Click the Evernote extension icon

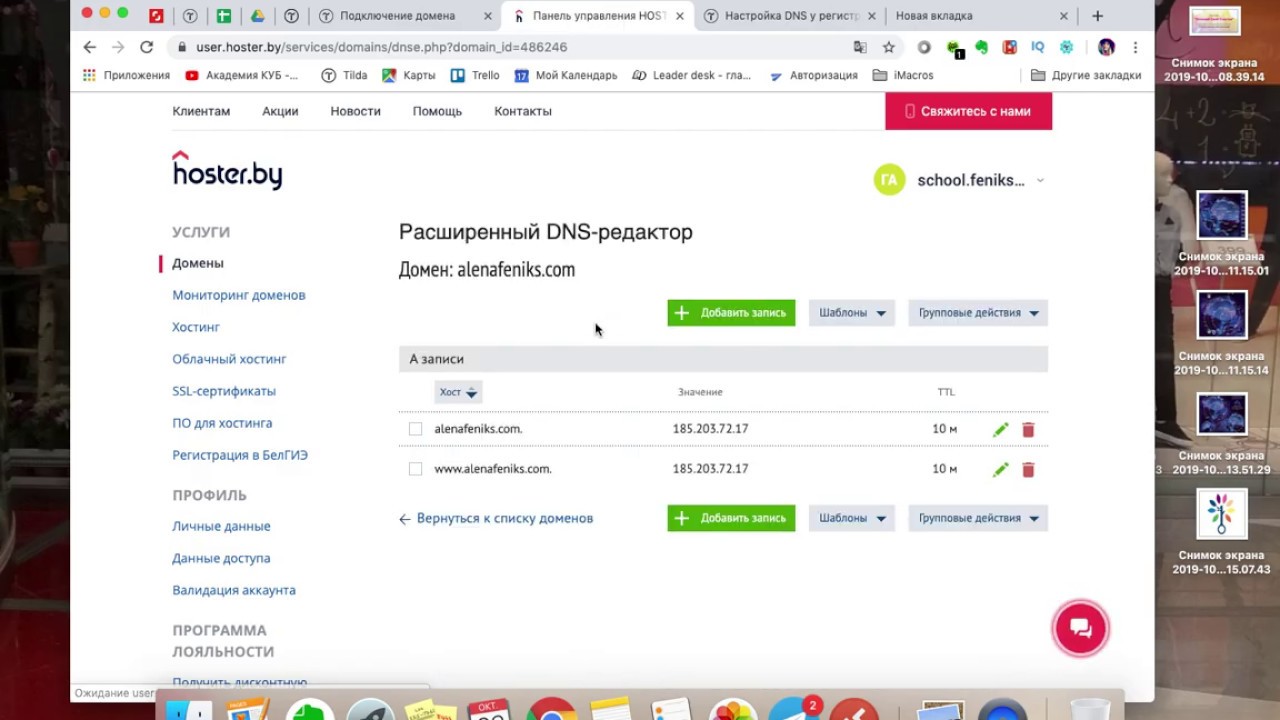tap(982, 47)
